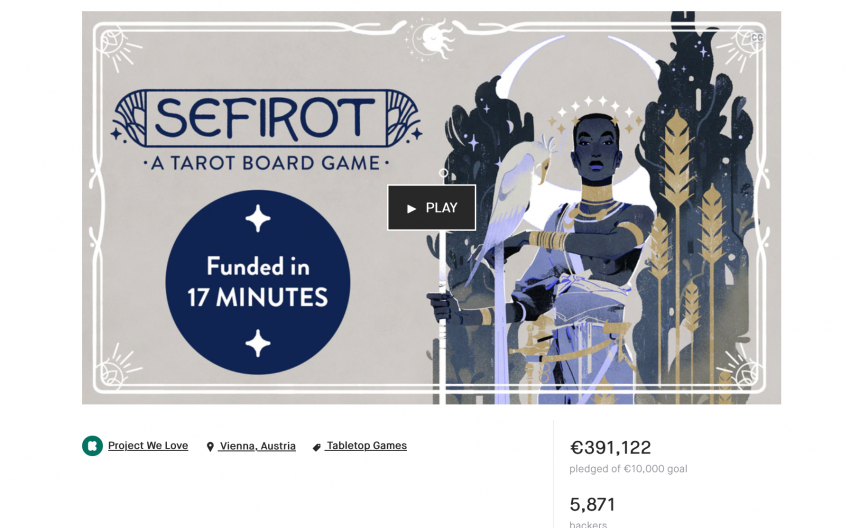Open the Tabletop Games category link
850x528 pixels.
[x=366, y=446]
